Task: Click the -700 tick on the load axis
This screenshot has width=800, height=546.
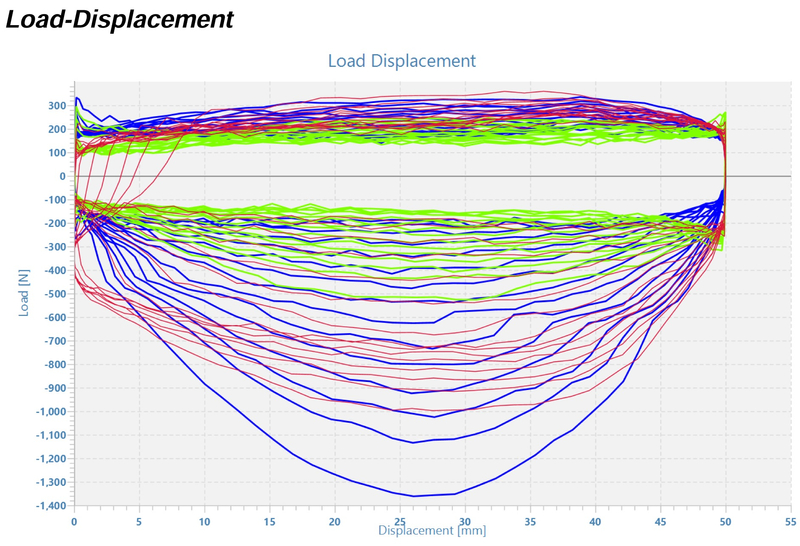Action: click(x=54, y=341)
